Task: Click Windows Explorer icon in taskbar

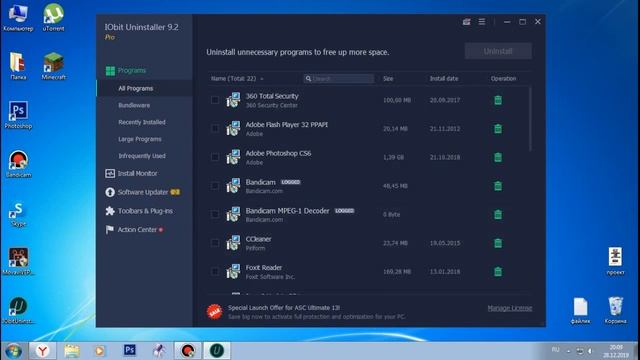Action: click(72, 351)
